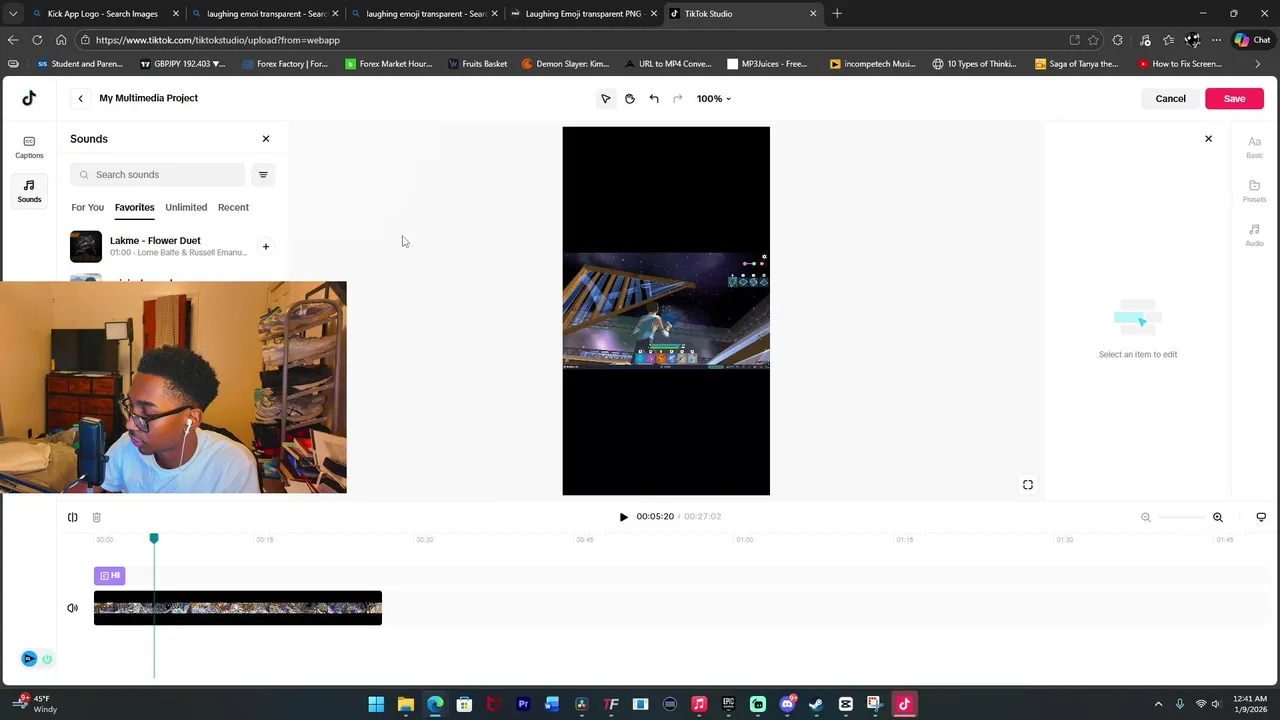Cancel the editing session

coord(1170,99)
